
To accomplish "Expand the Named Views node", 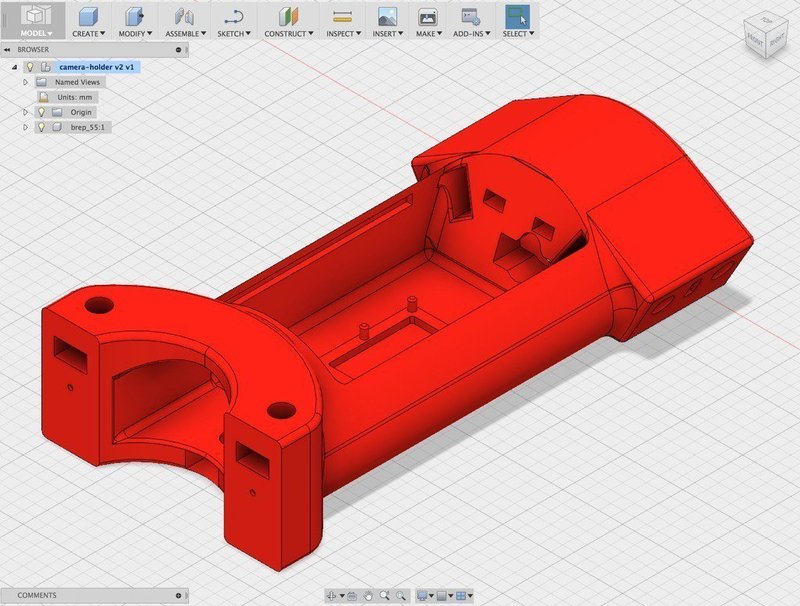I will coord(26,82).
